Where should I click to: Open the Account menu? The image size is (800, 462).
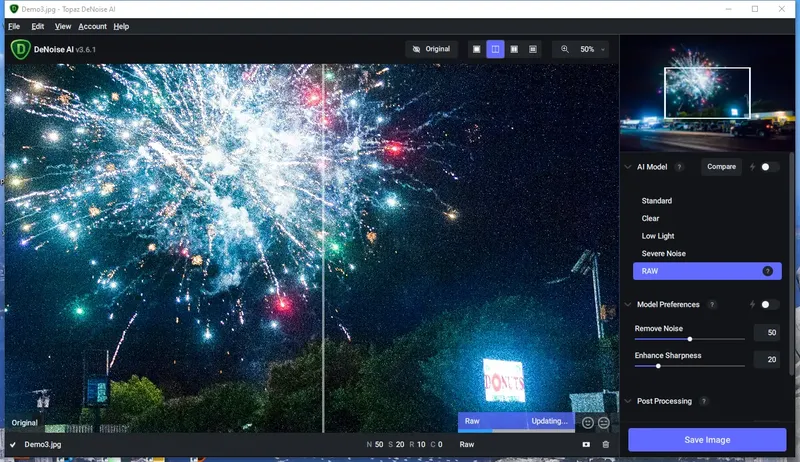[x=92, y=27]
